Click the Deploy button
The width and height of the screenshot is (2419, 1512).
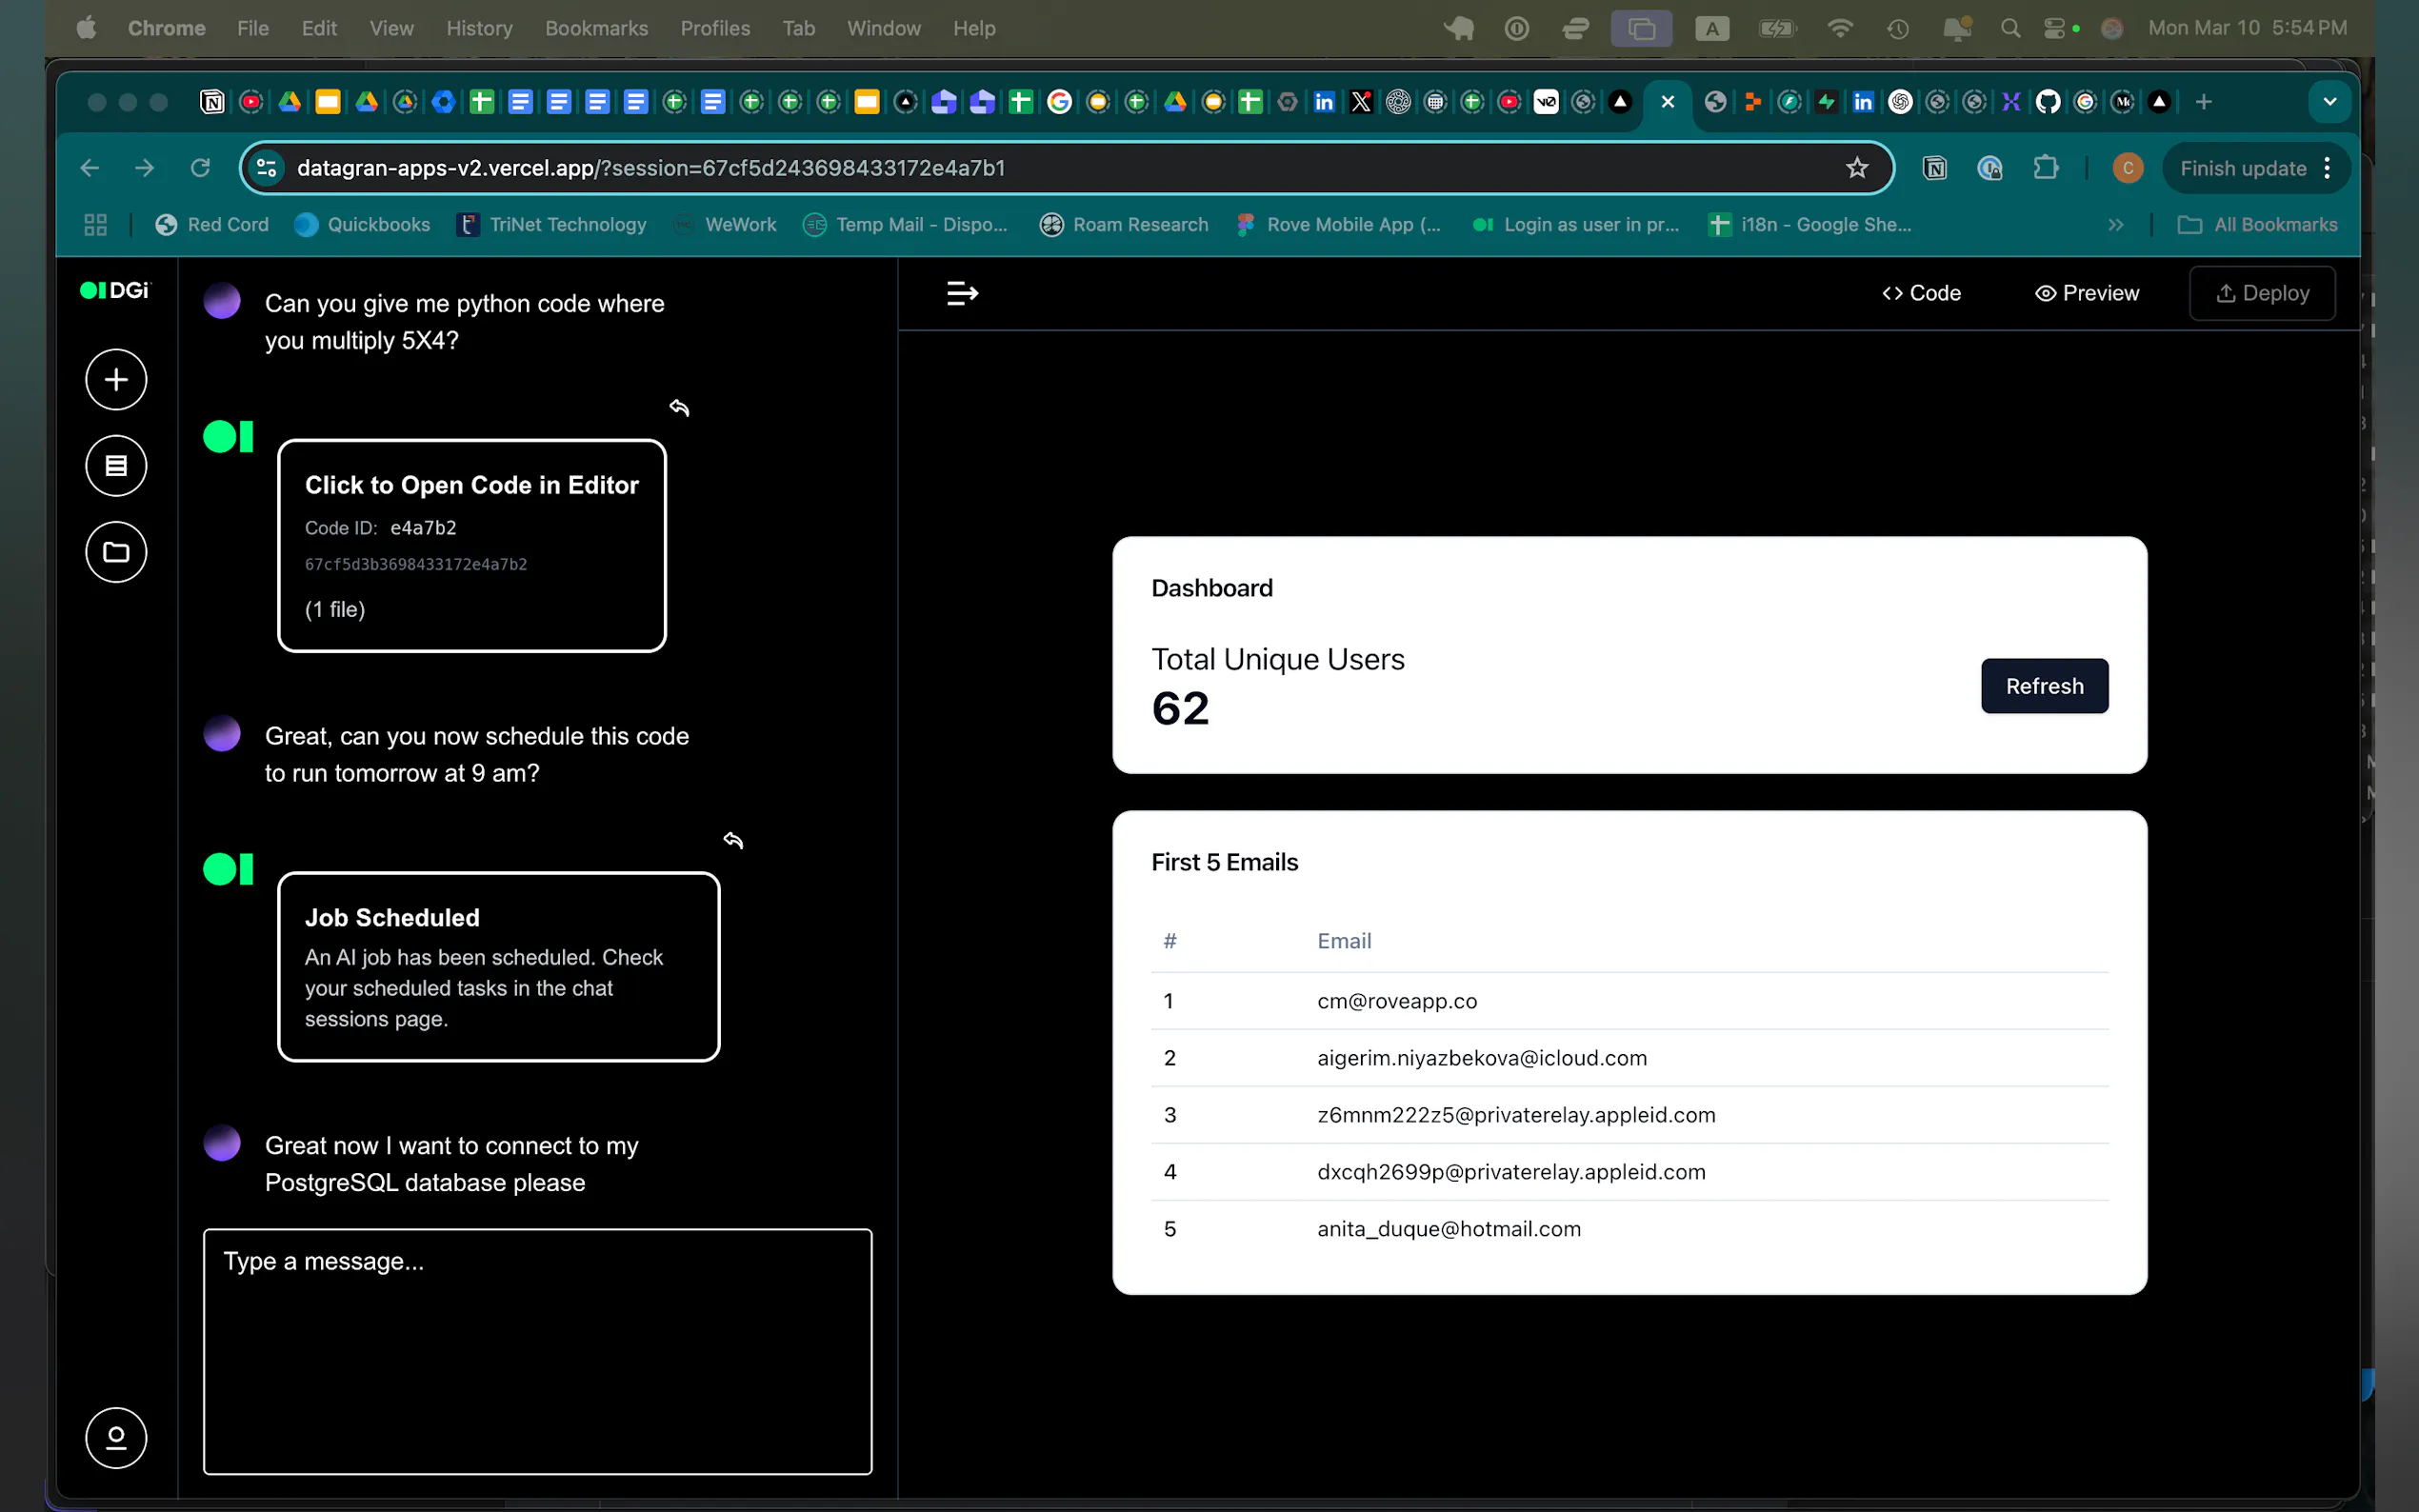point(2262,293)
